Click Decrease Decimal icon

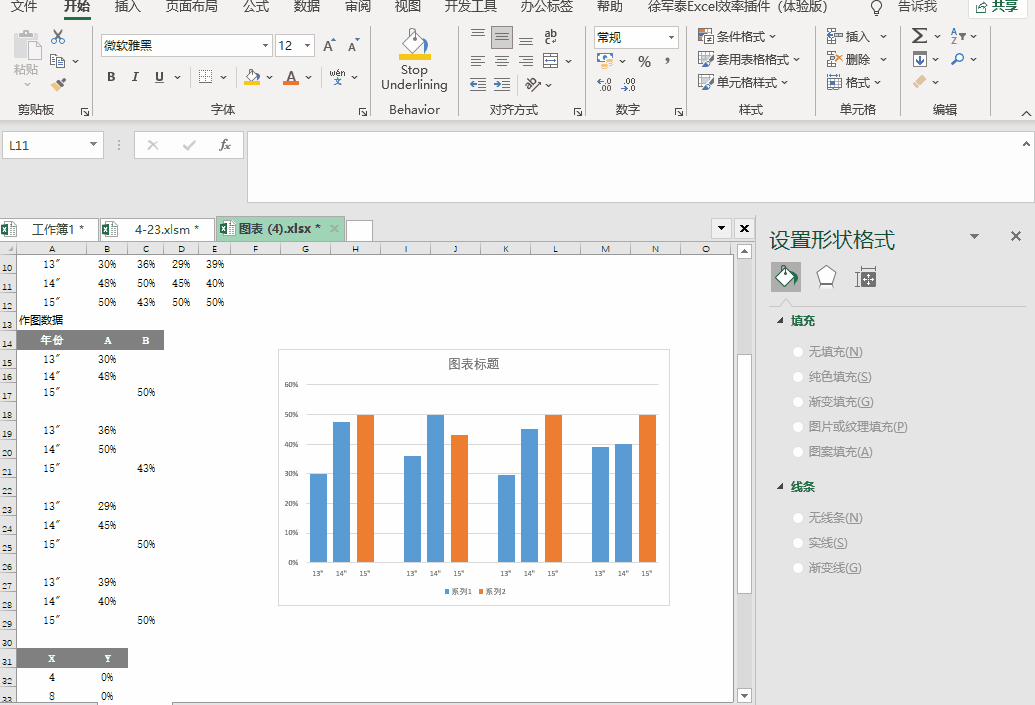pyautogui.click(x=628, y=84)
